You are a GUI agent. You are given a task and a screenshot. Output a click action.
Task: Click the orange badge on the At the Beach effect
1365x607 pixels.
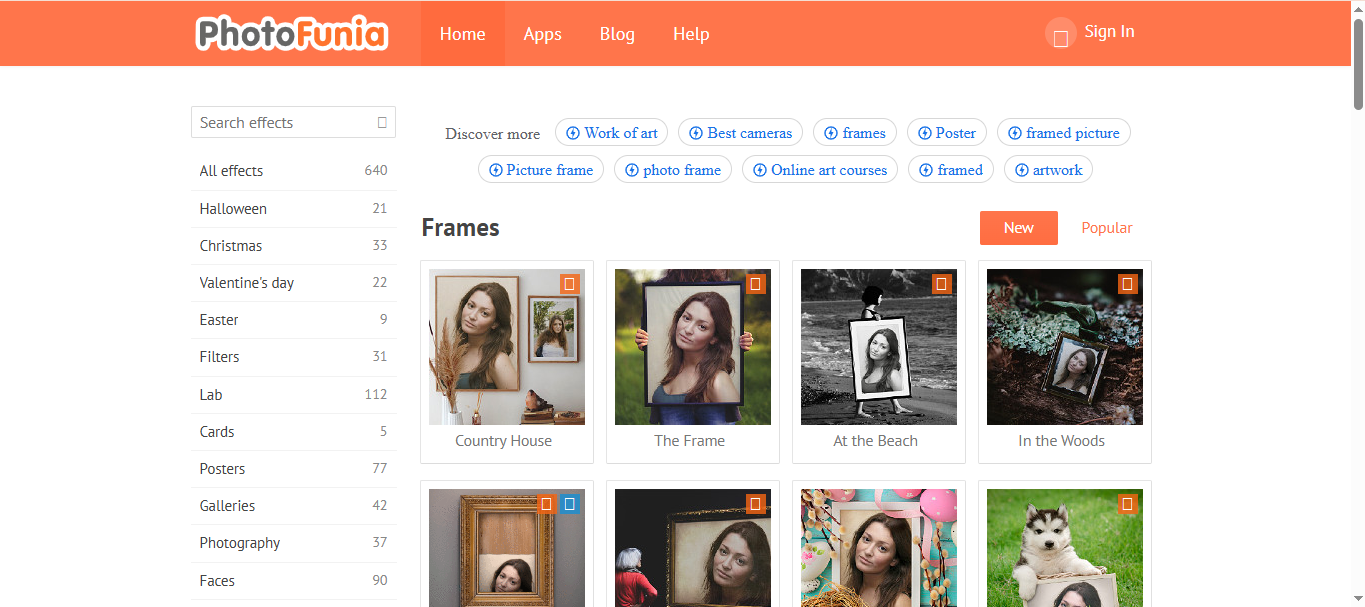point(941,283)
